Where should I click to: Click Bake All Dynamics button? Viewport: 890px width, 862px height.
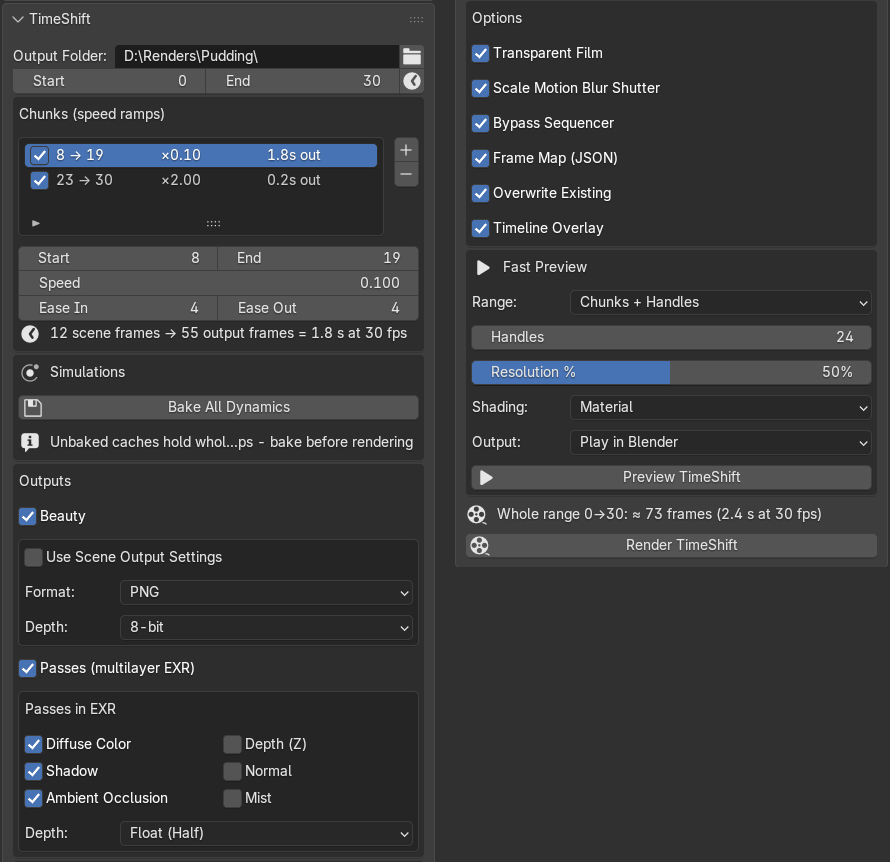click(x=219, y=407)
